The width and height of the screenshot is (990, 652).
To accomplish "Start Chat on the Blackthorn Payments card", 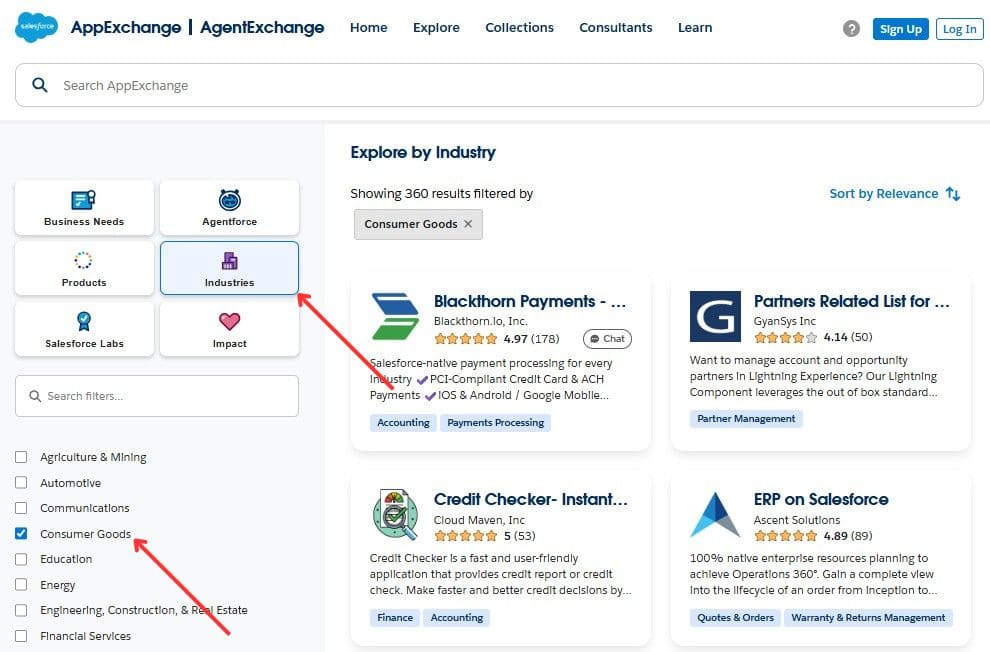I will 607,339.
